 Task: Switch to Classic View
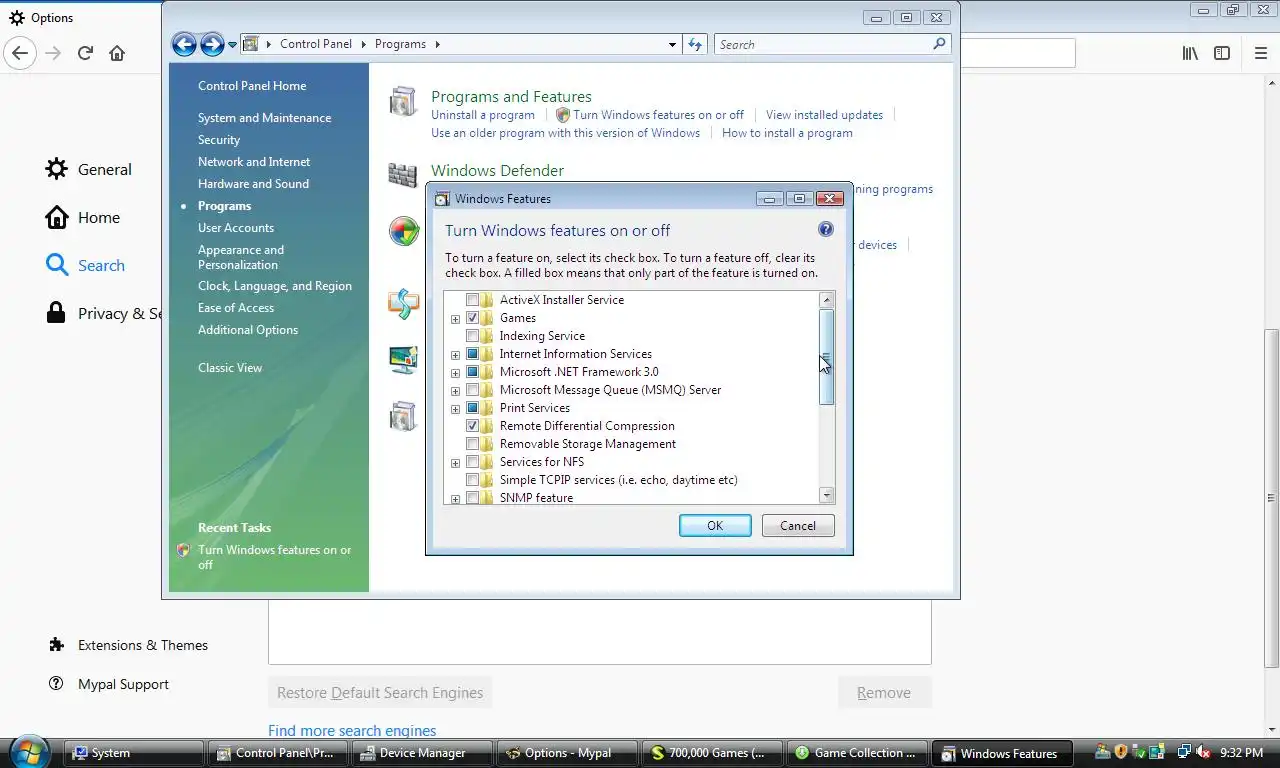tap(230, 368)
